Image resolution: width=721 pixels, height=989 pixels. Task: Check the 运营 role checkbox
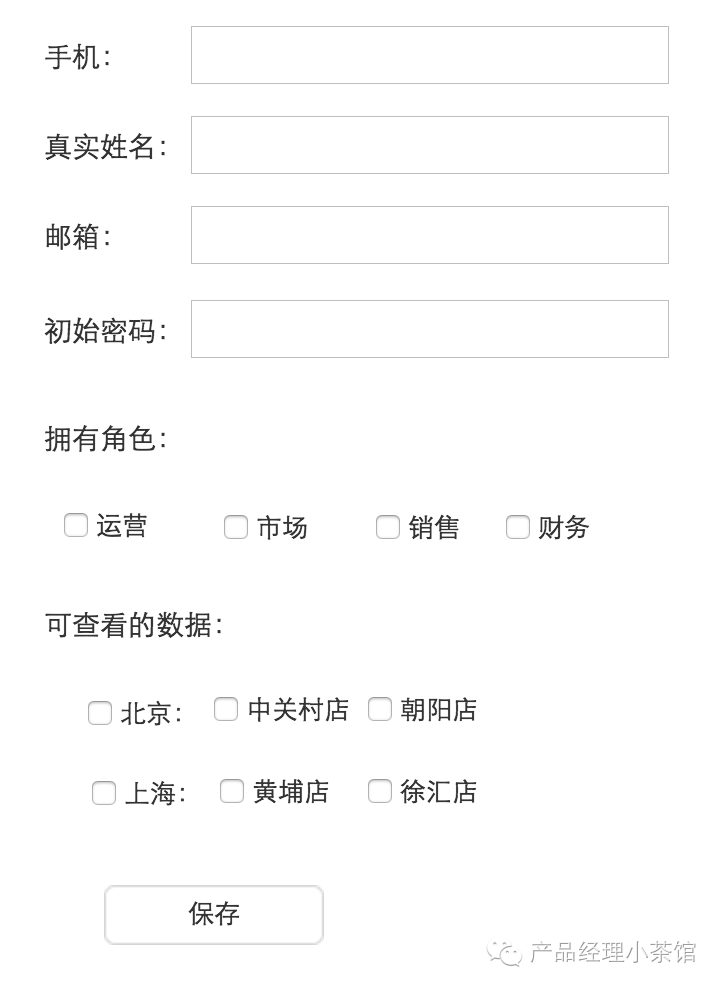76,525
